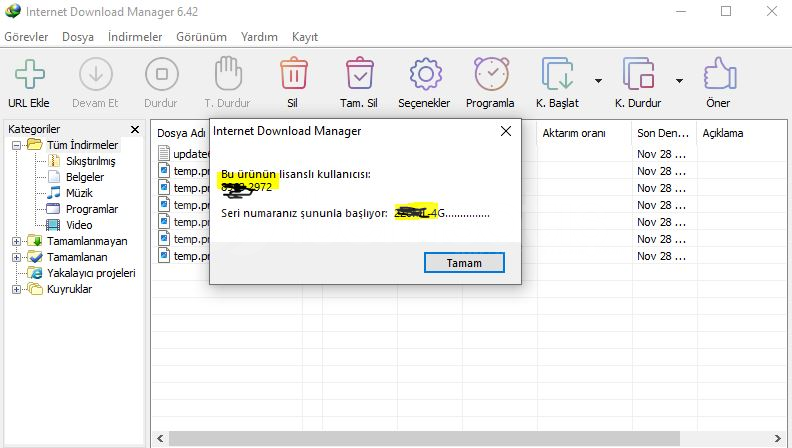The height and width of the screenshot is (448, 792).
Task: Click the Müzik note icon
Action: coord(54,193)
